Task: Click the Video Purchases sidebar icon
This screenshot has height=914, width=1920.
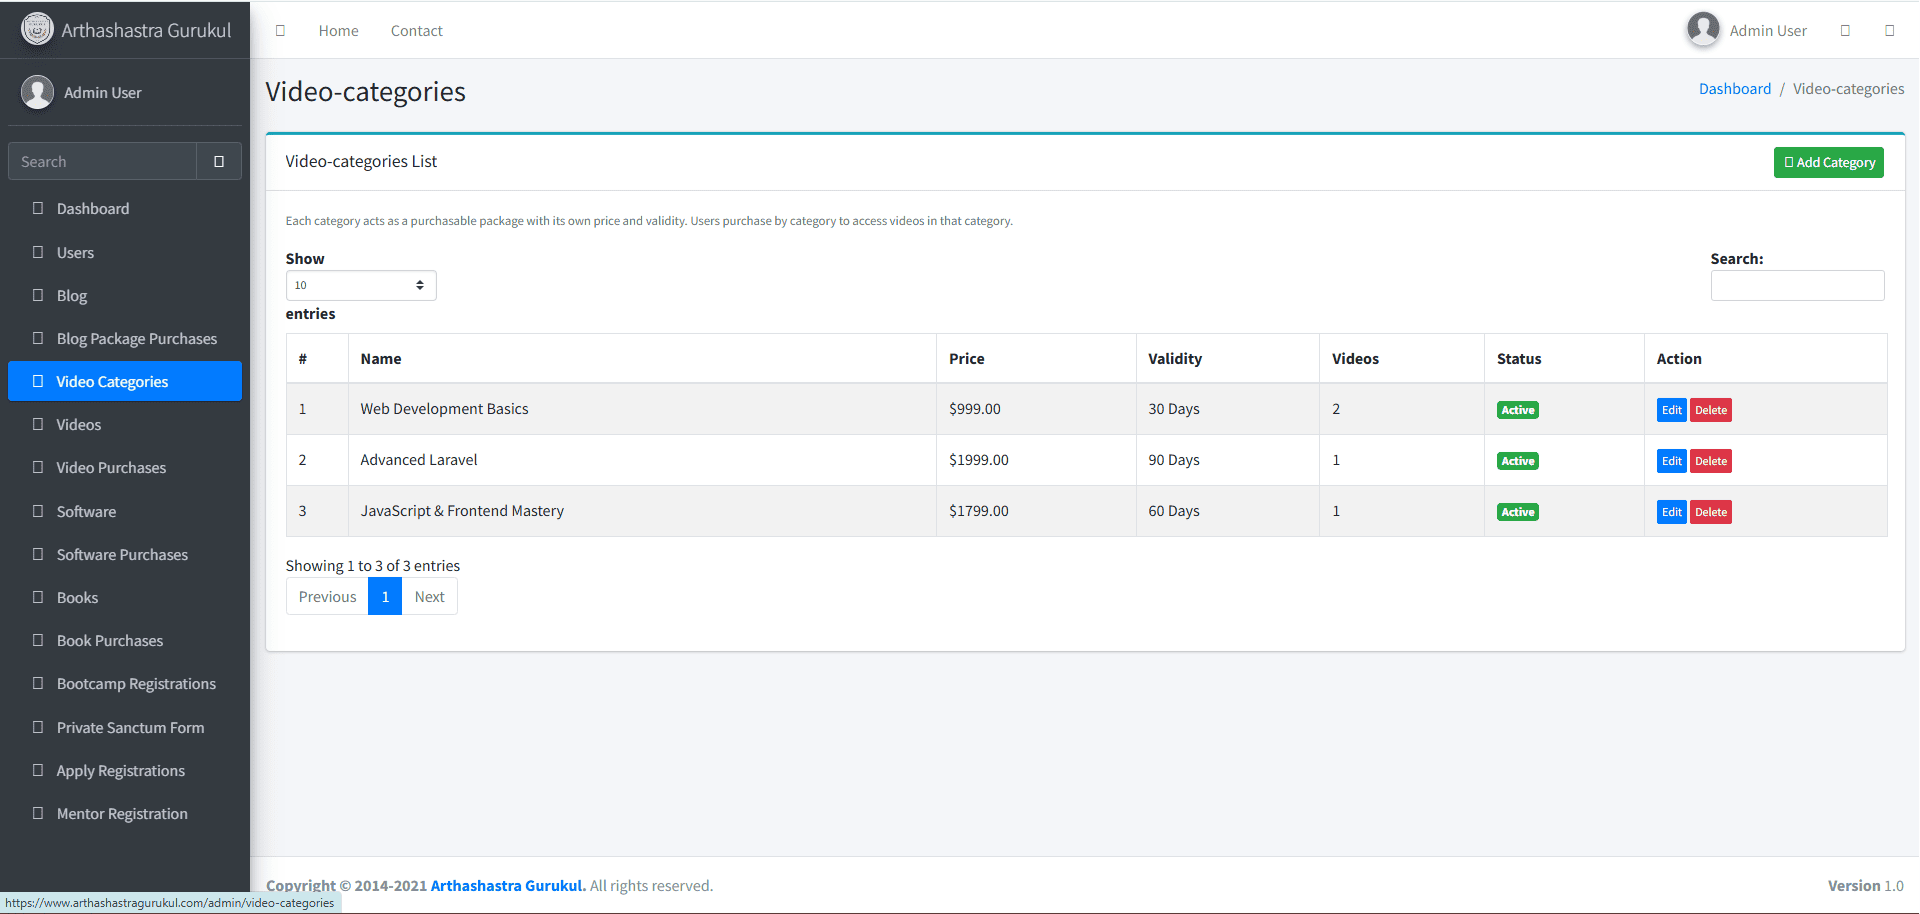Action: pyautogui.click(x=38, y=467)
